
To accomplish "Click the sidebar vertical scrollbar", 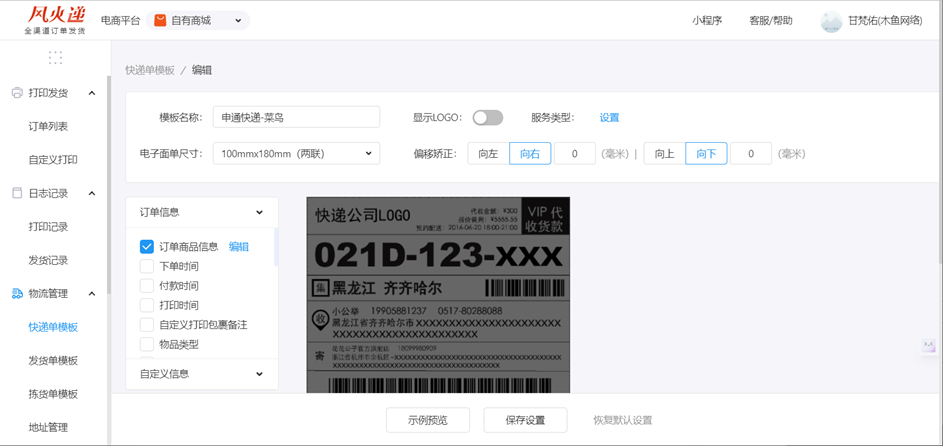I will tap(109, 185).
